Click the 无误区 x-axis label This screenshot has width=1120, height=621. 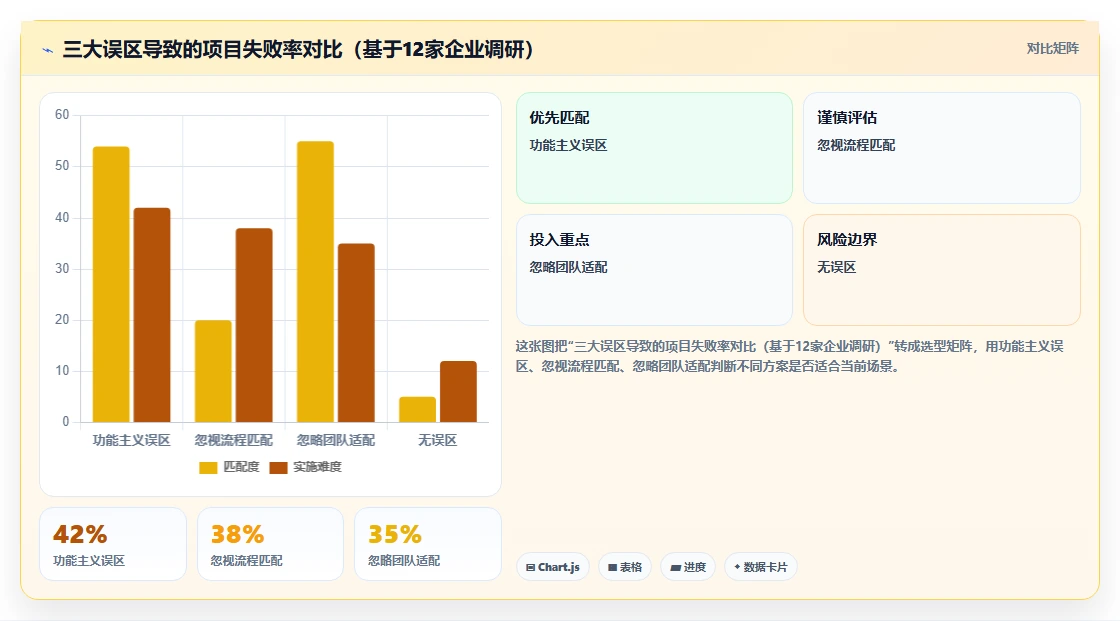(437, 440)
